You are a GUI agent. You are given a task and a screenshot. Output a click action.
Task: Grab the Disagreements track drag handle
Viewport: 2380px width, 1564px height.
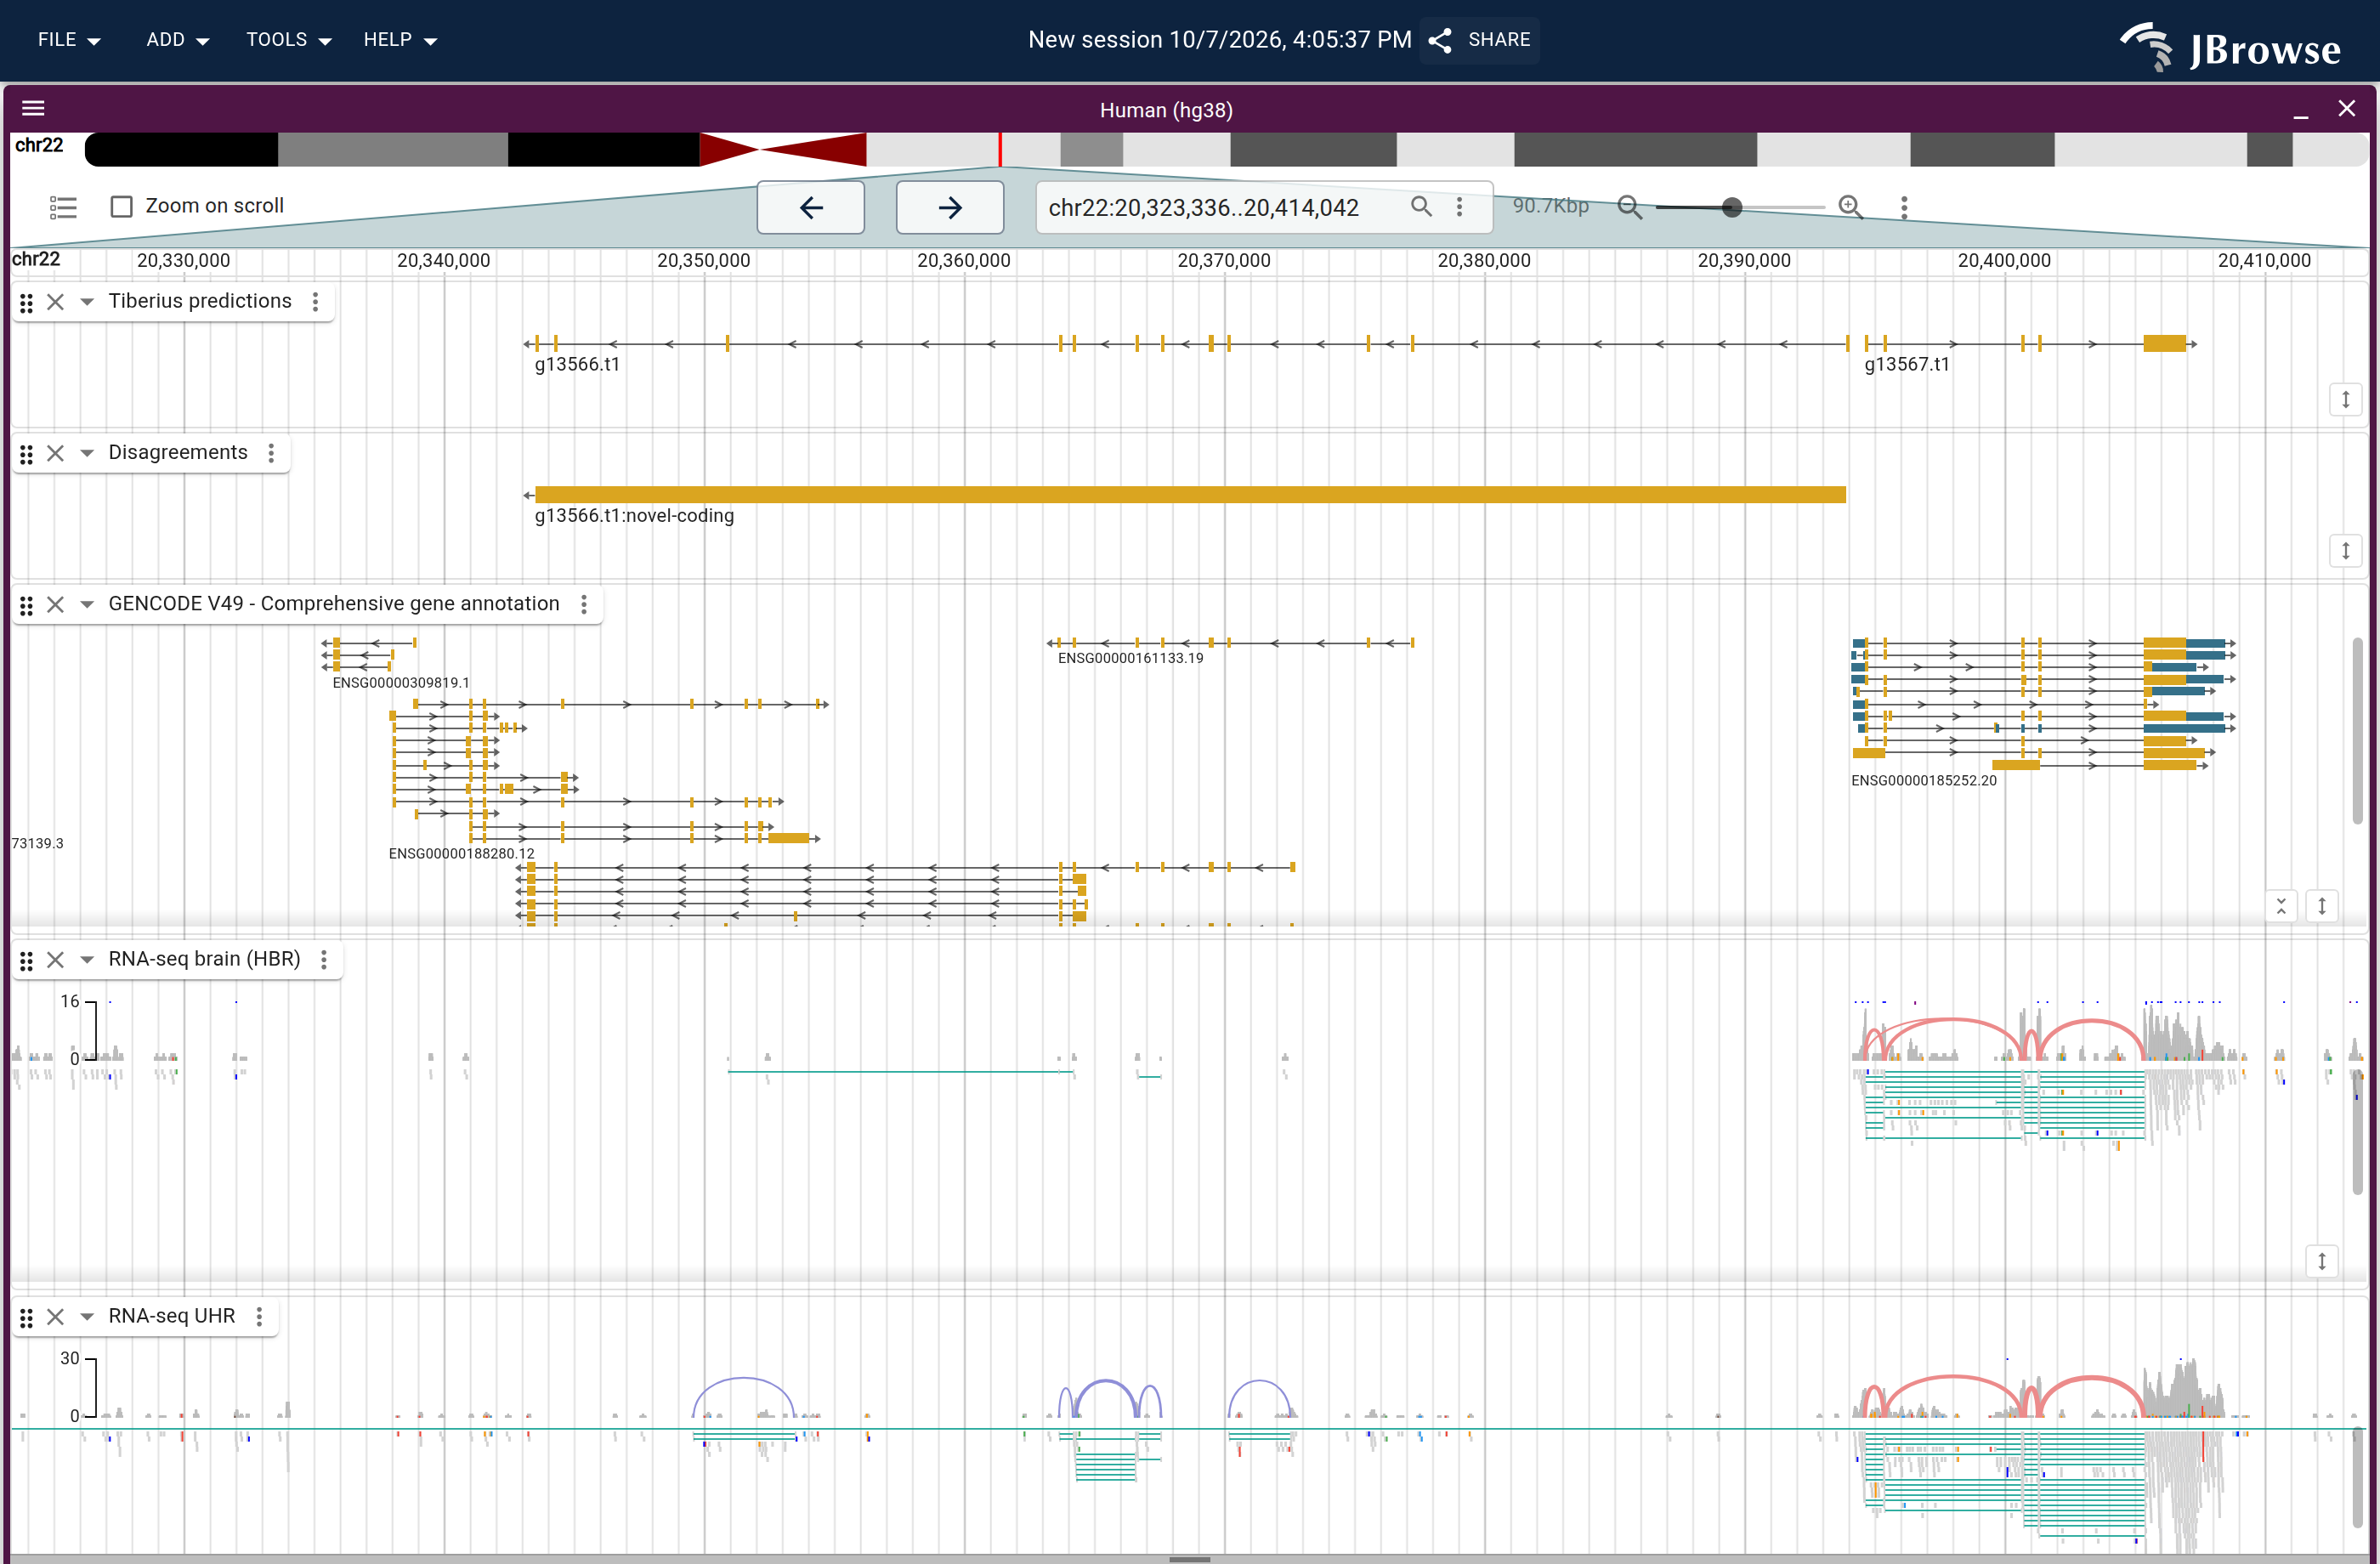[x=27, y=454]
